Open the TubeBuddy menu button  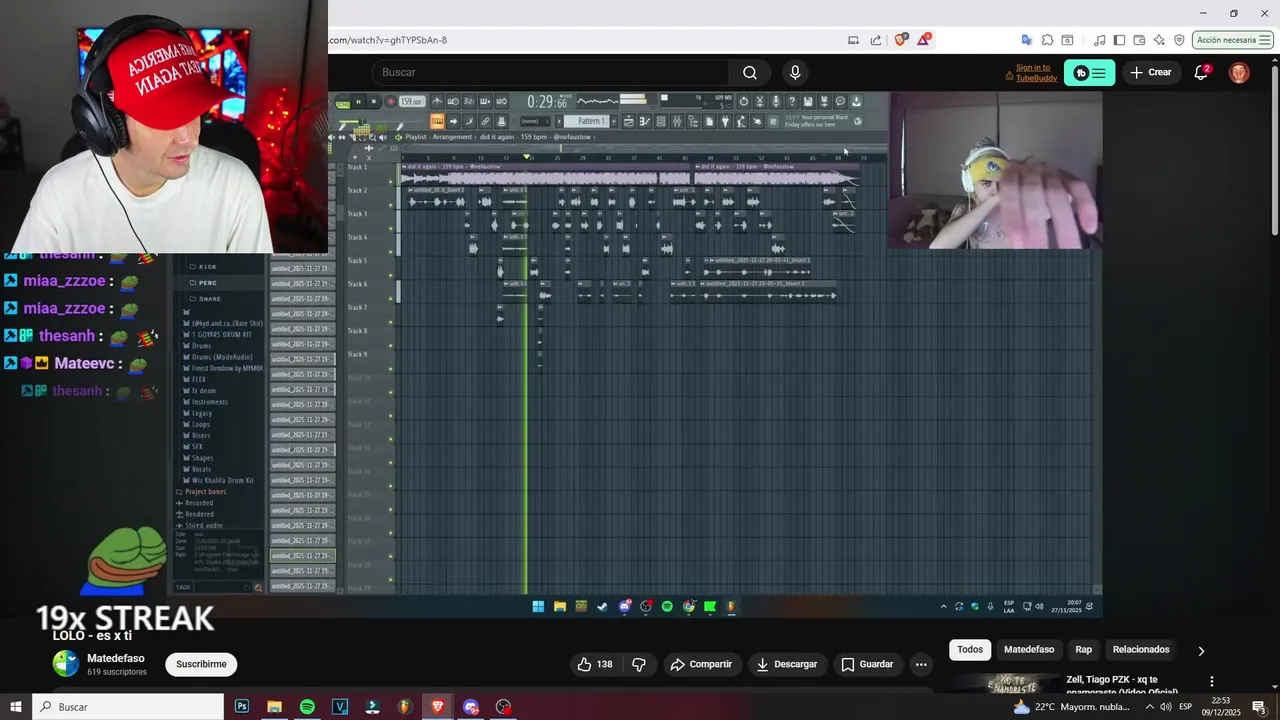[x=1089, y=72]
